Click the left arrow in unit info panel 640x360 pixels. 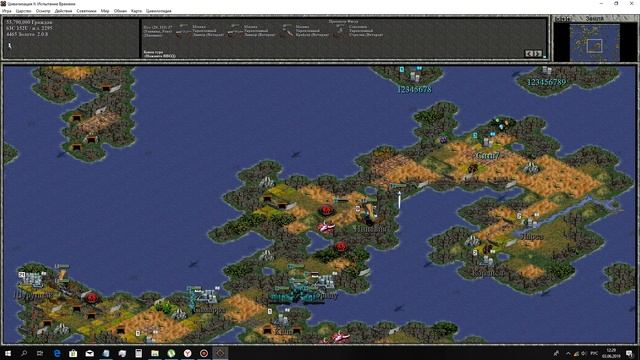[x=529, y=53]
